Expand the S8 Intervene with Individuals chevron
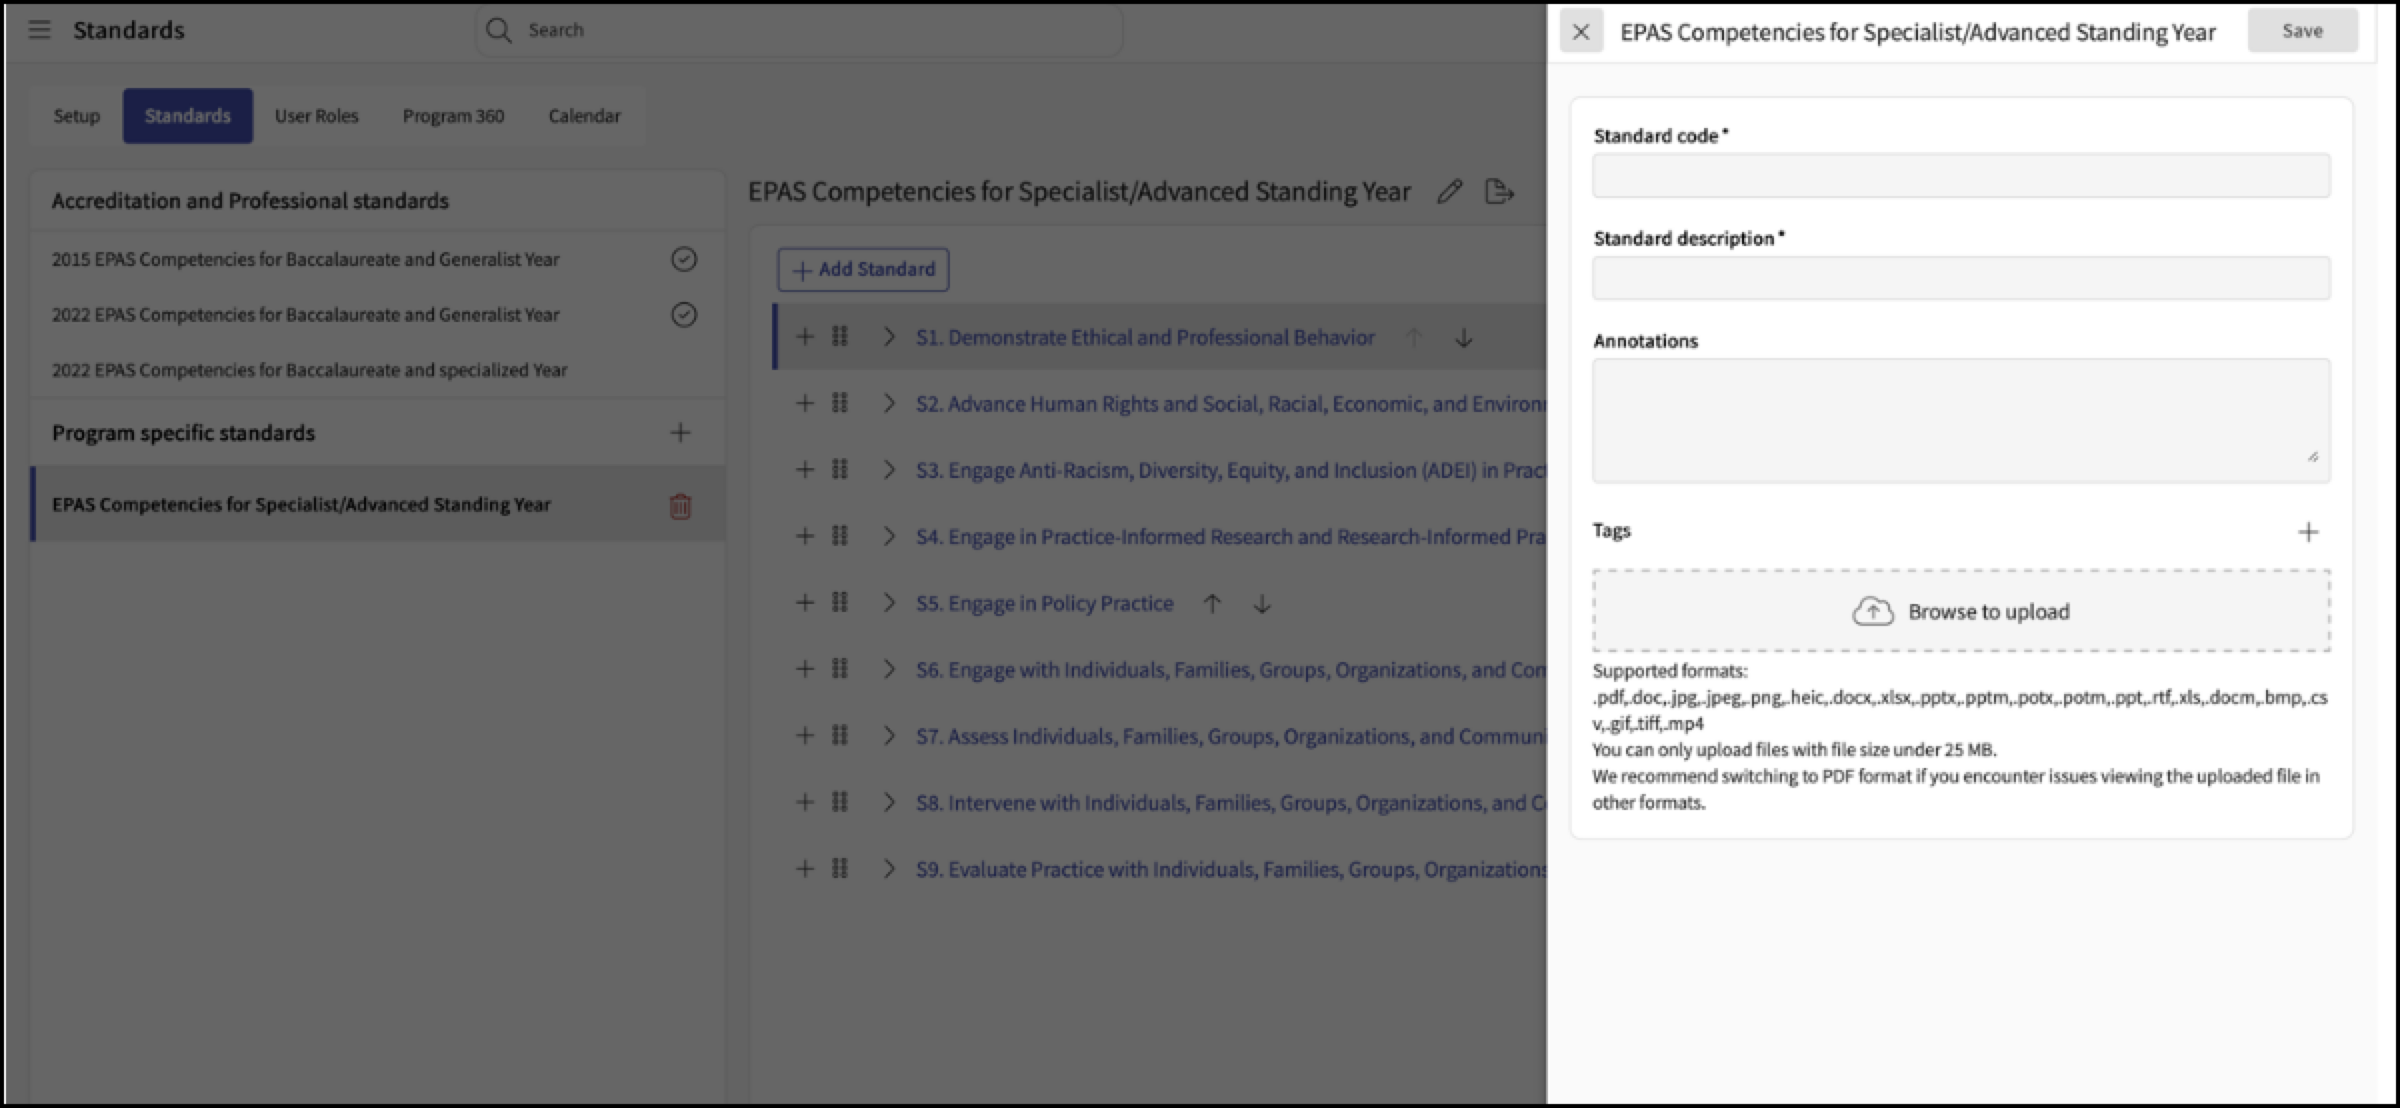This screenshot has height=1108, width=2400. [x=888, y=802]
